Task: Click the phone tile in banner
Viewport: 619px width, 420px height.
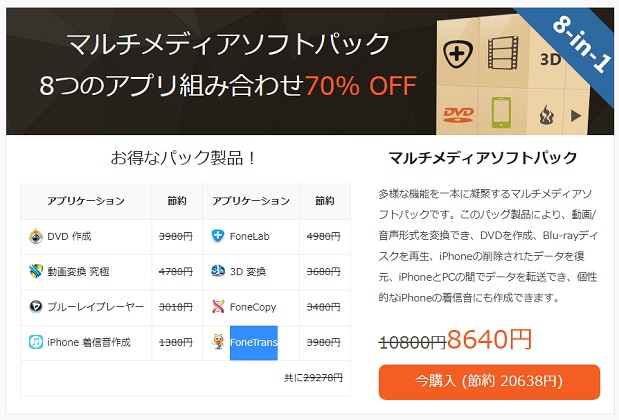Action: 501,113
